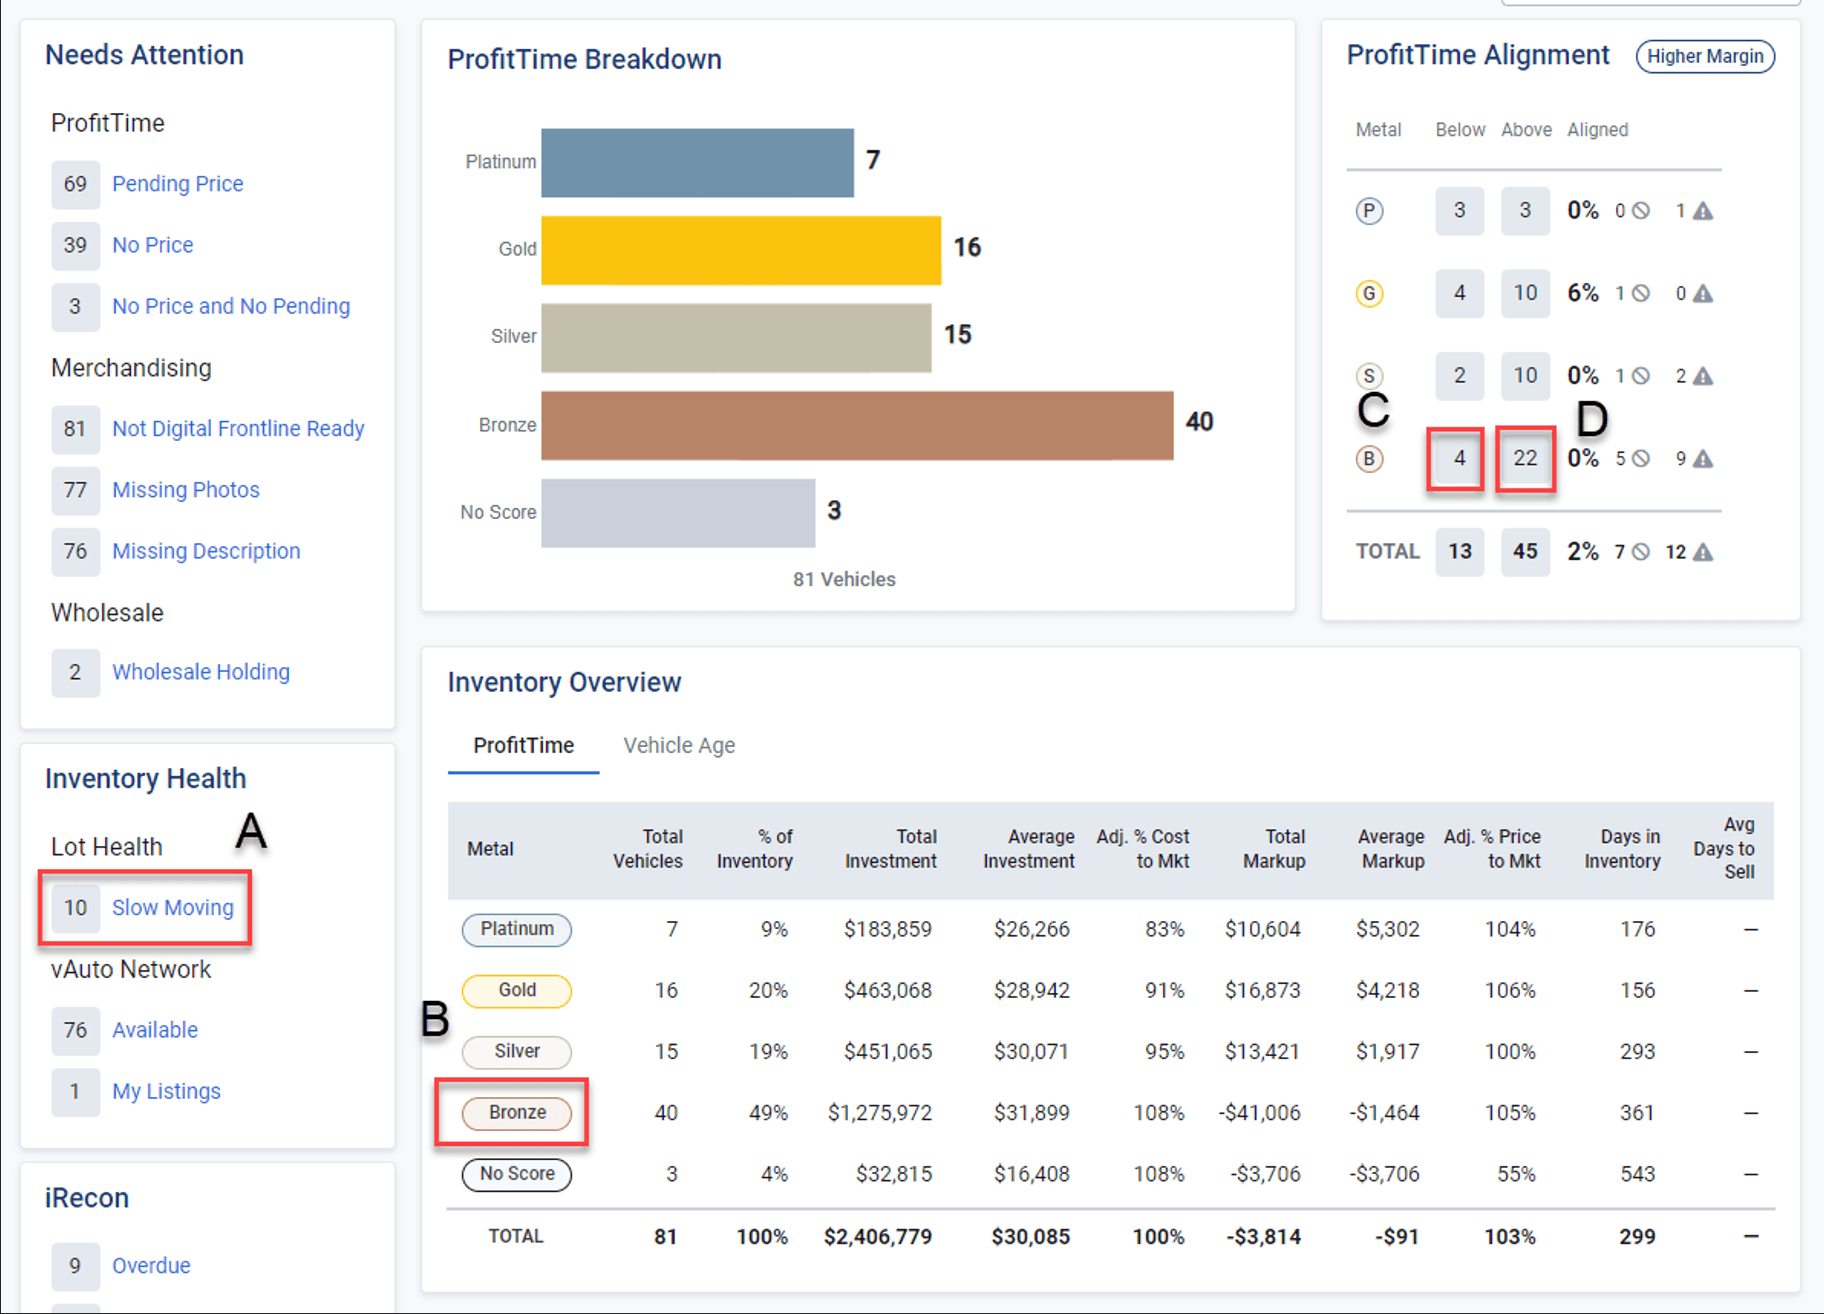Click the warning triangle in Bronze alignment row
This screenshot has height=1314, width=1824.
click(x=1703, y=459)
